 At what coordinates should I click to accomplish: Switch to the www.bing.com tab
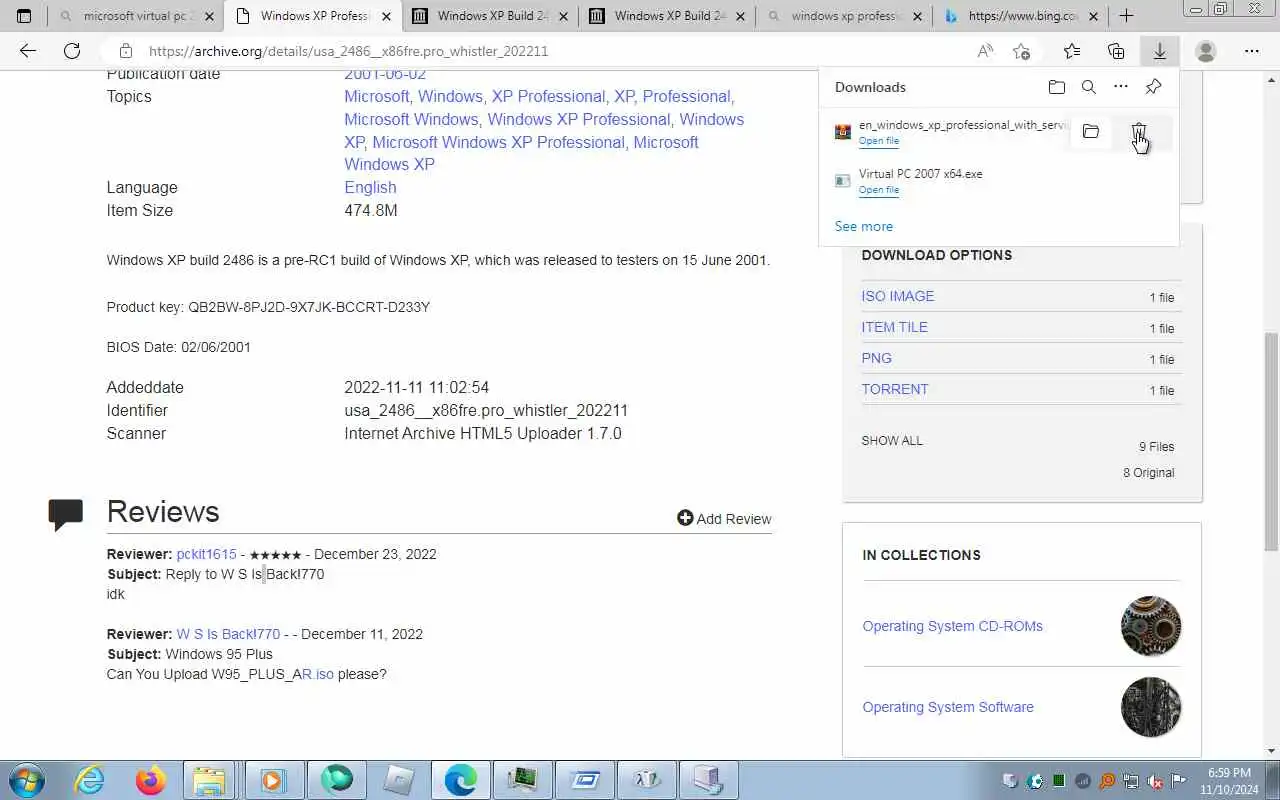coord(1020,16)
